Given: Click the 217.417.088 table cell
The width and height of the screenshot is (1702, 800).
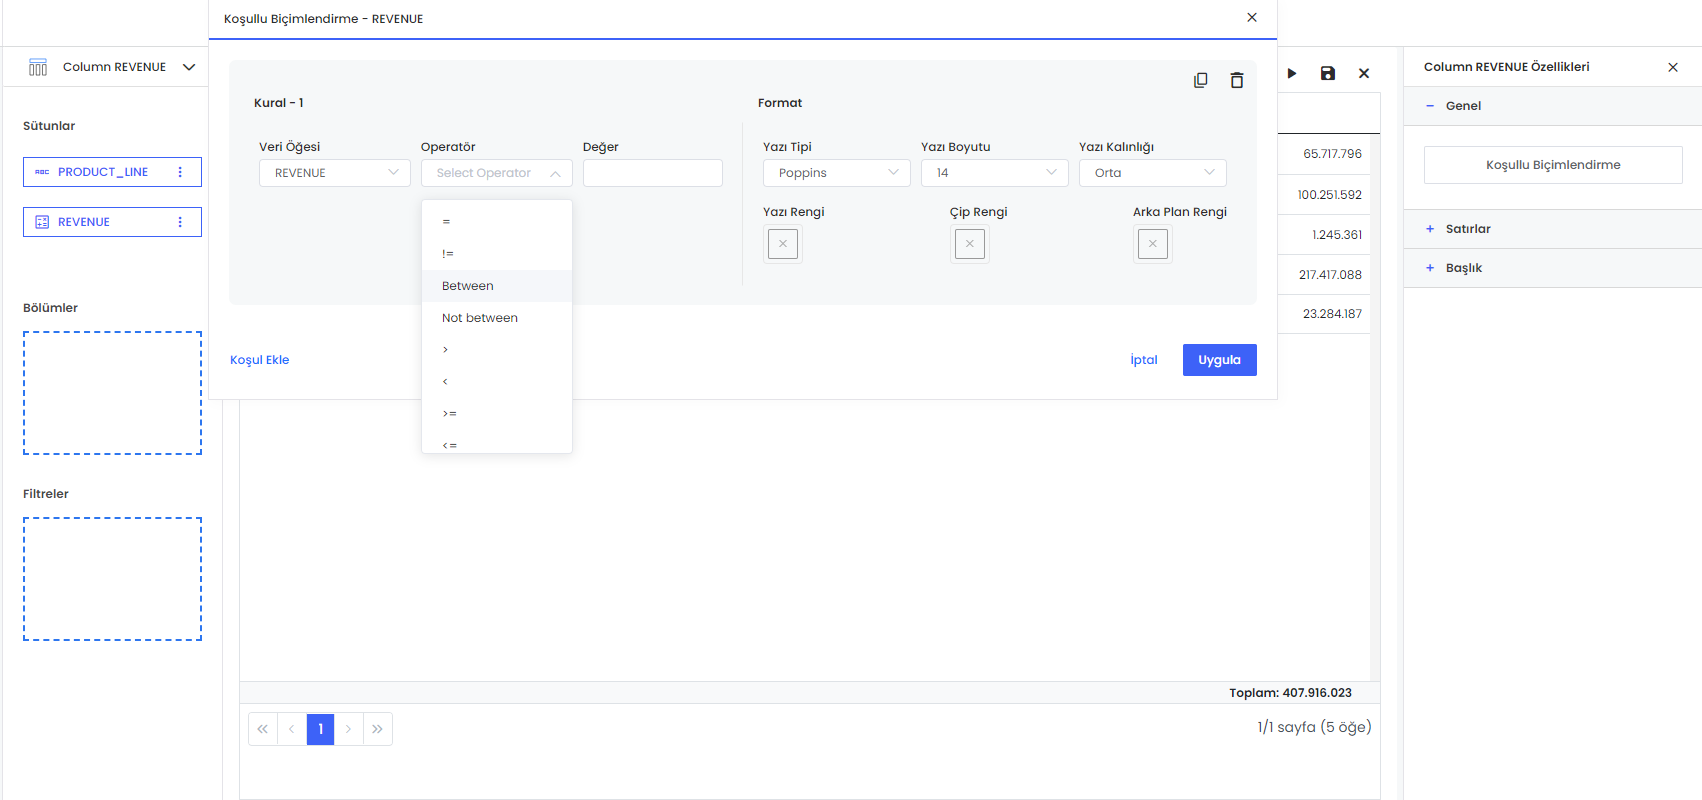Looking at the screenshot, I should click(x=1330, y=275).
